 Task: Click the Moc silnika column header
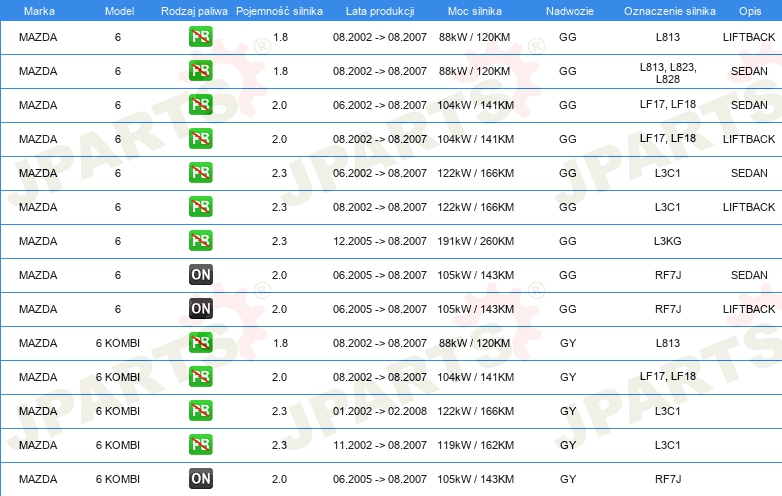coord(475,11)
